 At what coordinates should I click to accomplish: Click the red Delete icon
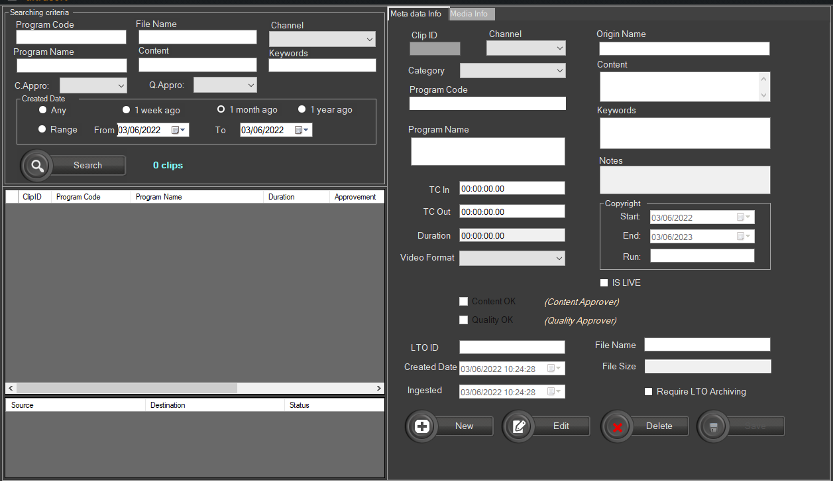618,426
